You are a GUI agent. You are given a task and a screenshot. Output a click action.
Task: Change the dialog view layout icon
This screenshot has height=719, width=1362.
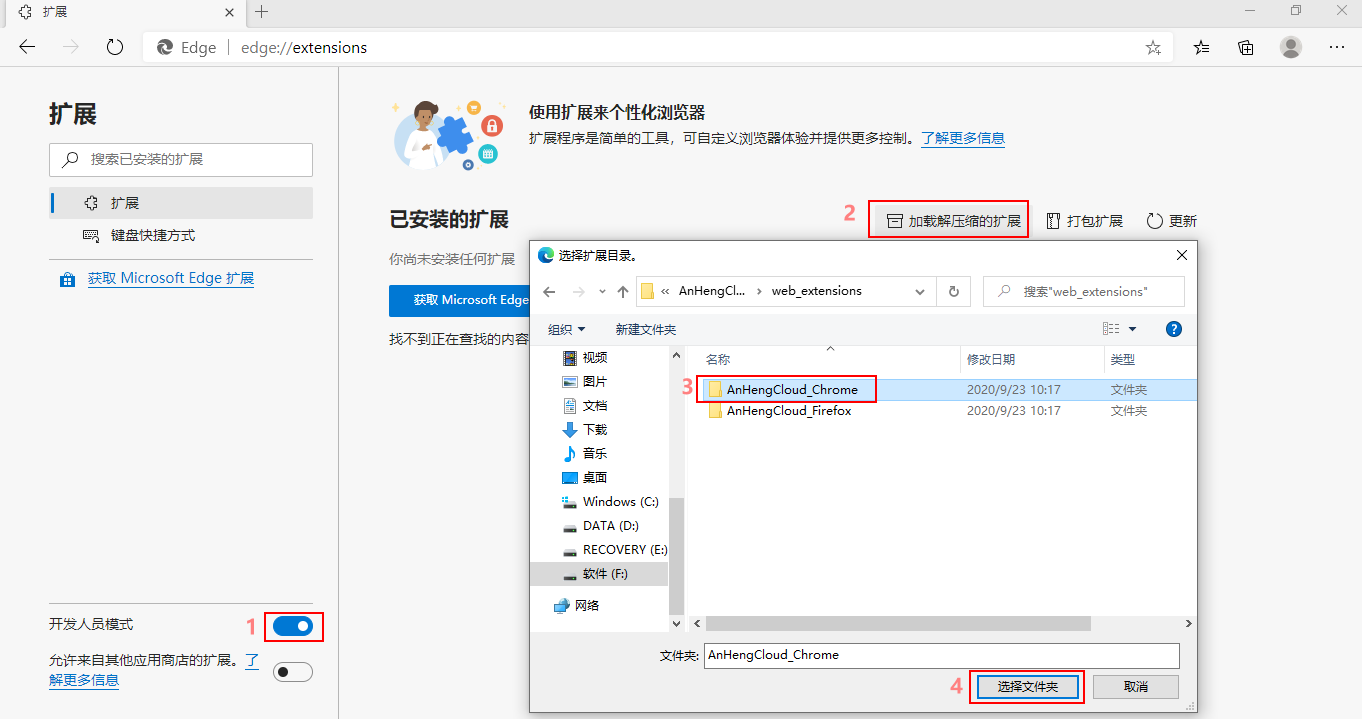click(1111, 329)
